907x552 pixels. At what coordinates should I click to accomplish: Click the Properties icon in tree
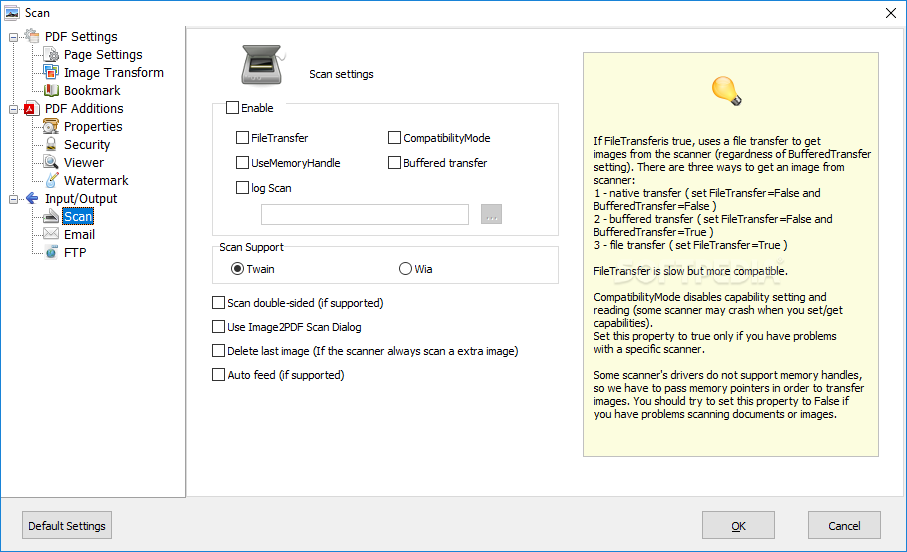tap(51, 126)
